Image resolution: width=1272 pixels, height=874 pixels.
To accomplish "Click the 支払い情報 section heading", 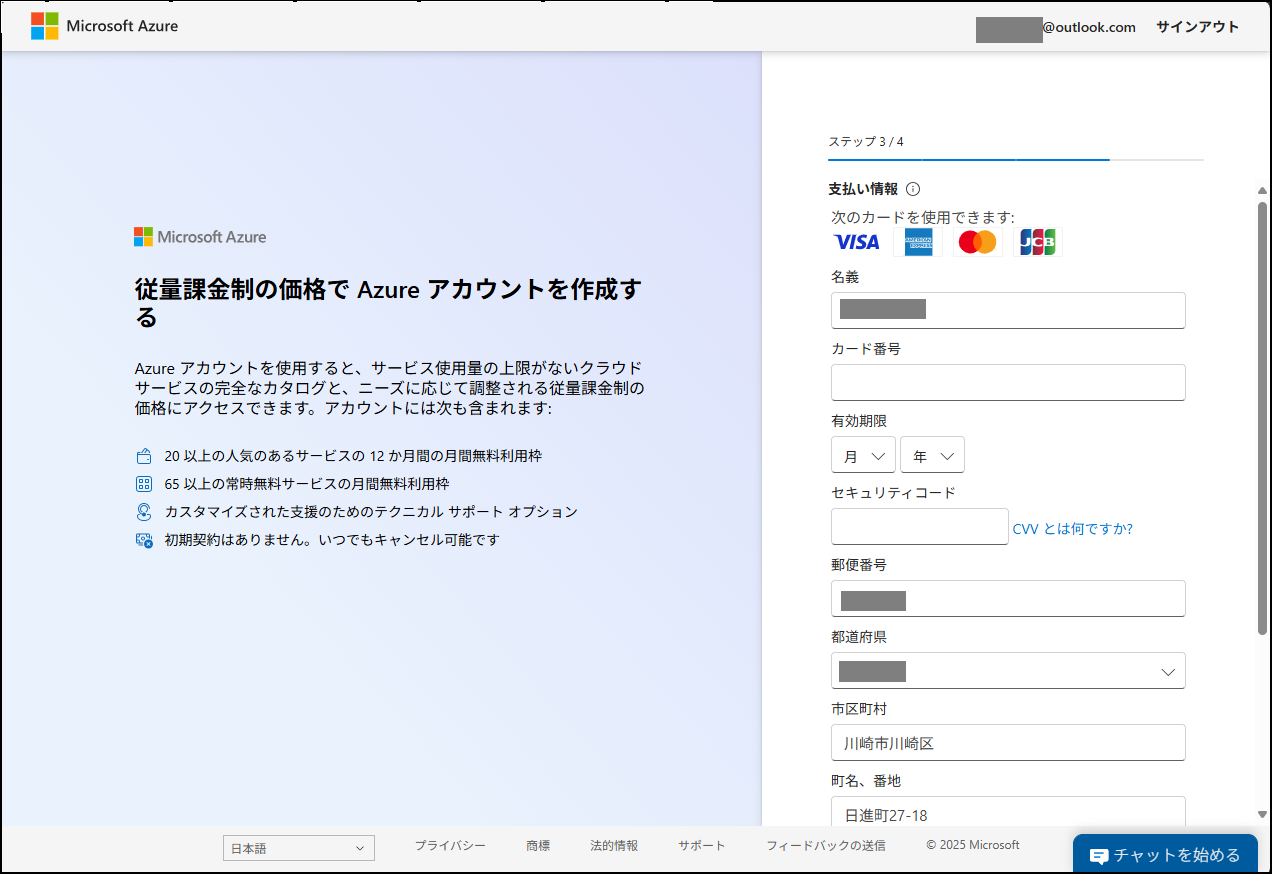I will [x=863, y=189].
